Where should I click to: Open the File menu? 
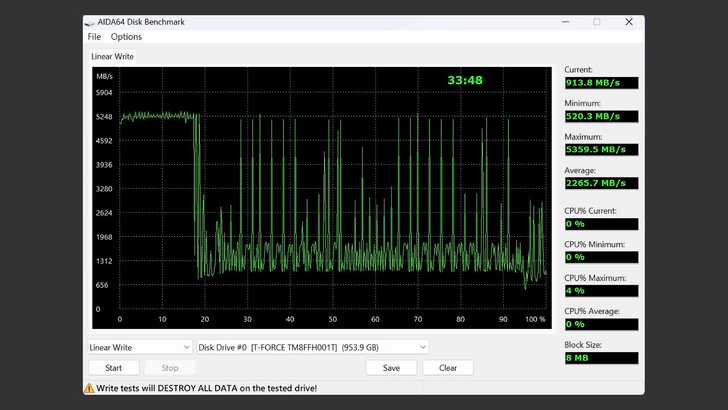(x=94, y=37)
